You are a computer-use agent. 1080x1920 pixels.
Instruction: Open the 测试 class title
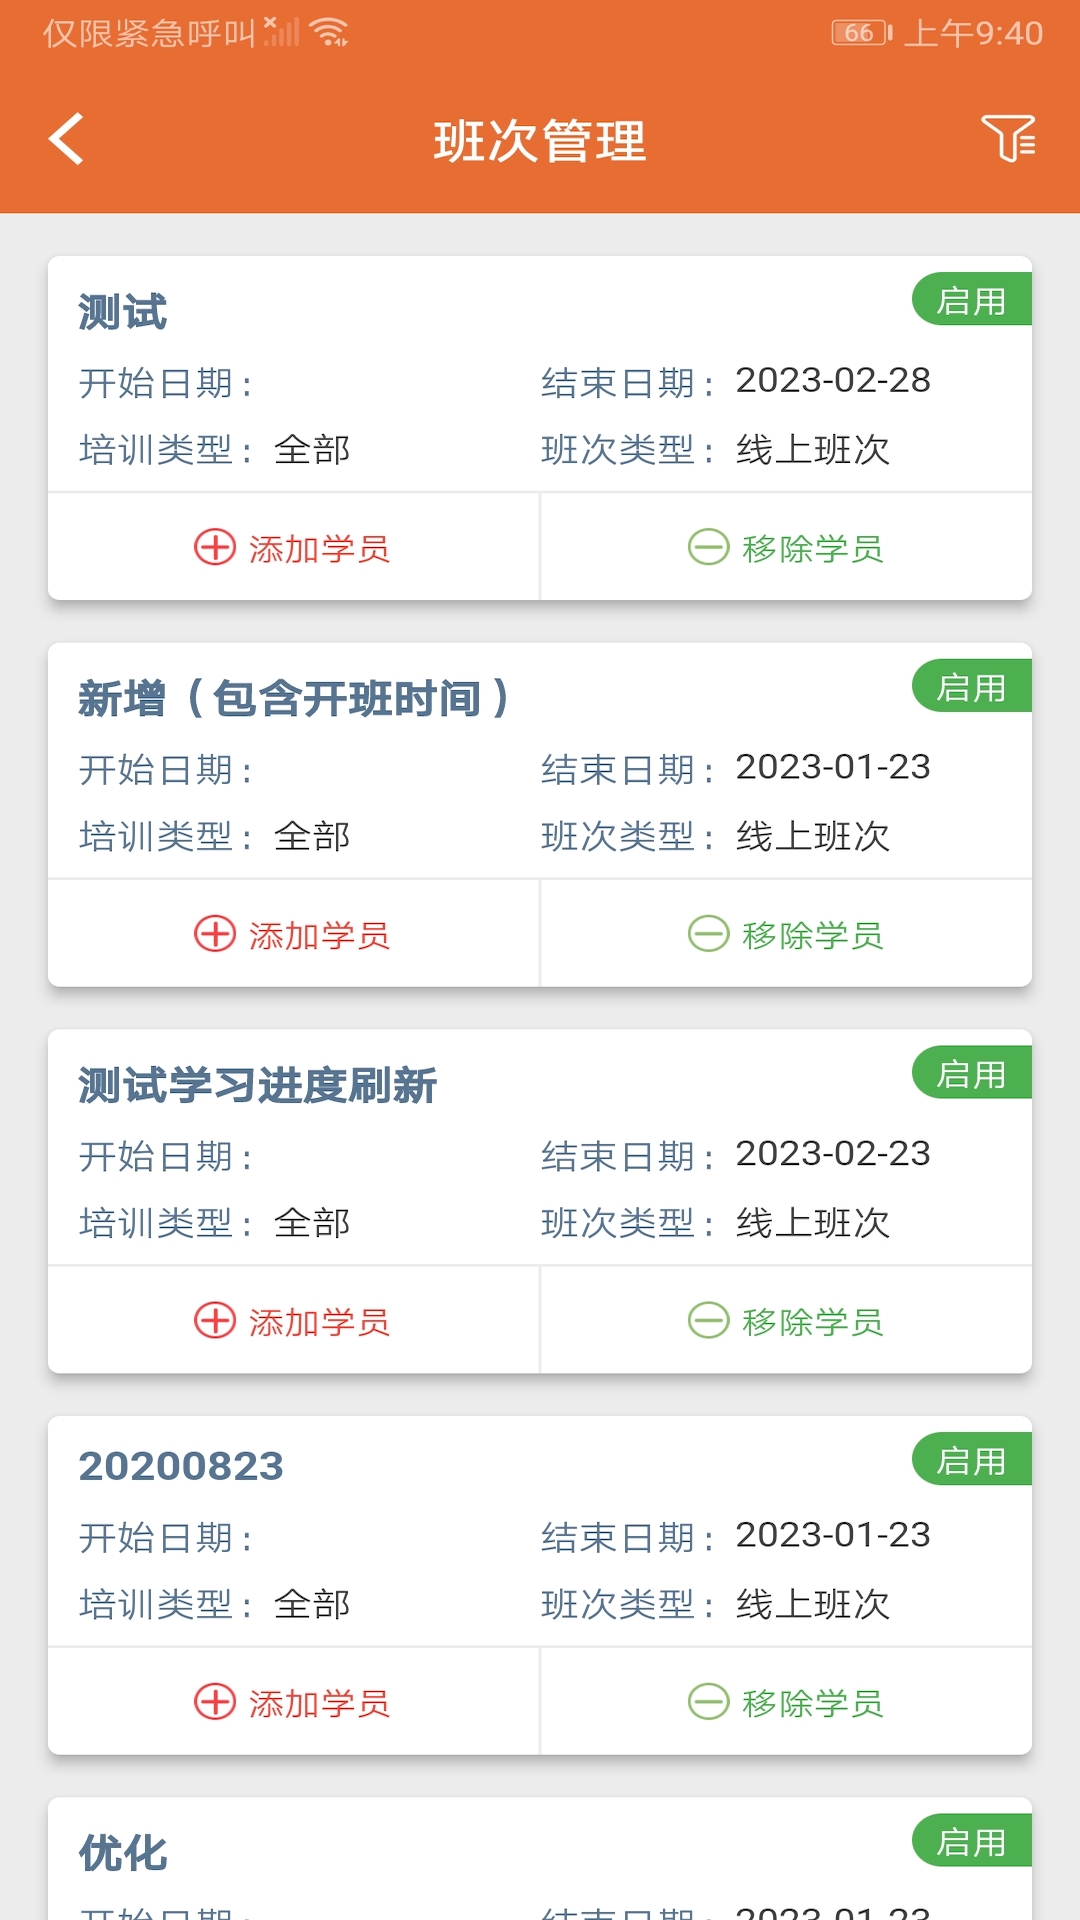(x=123, y=312)
